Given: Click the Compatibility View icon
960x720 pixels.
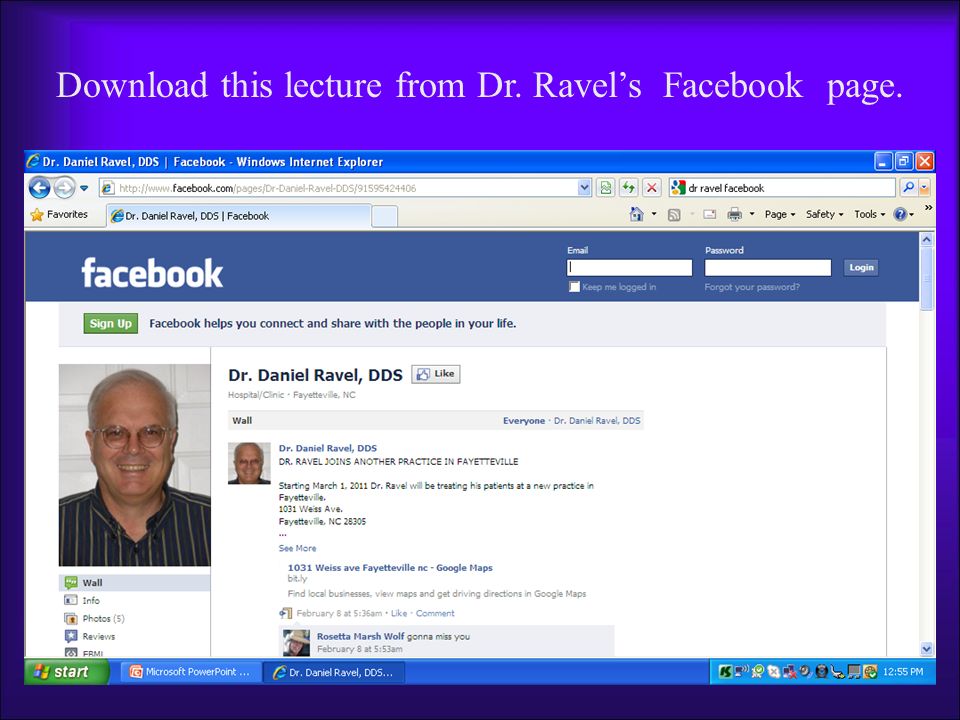Looking at the screenshot, I should (606, 188).
